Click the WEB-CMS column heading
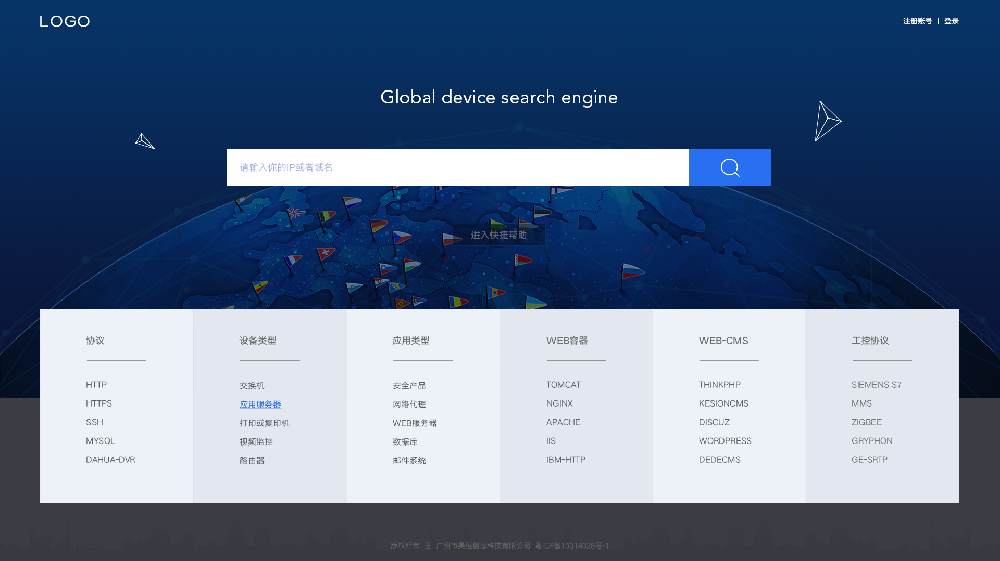The image size is (1000, 561). click(724, 340)
